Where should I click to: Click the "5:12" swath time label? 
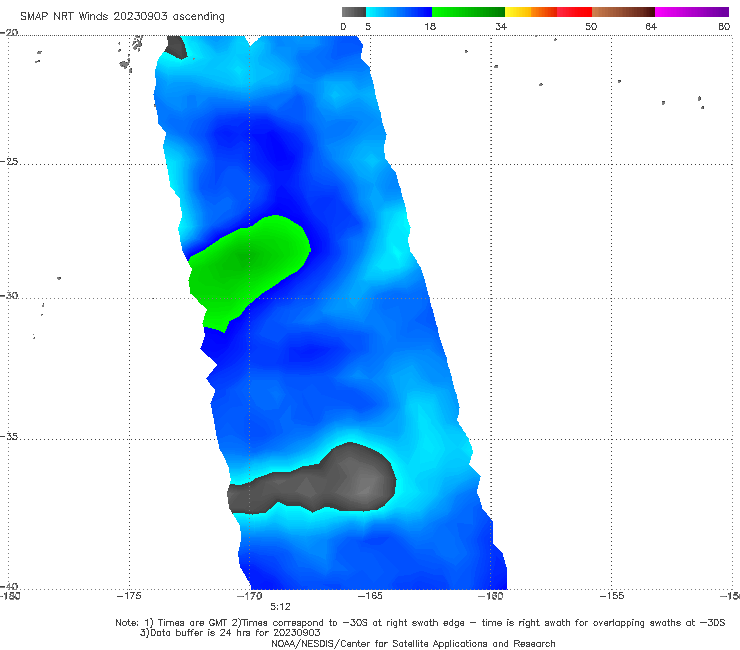coord(280,607)
